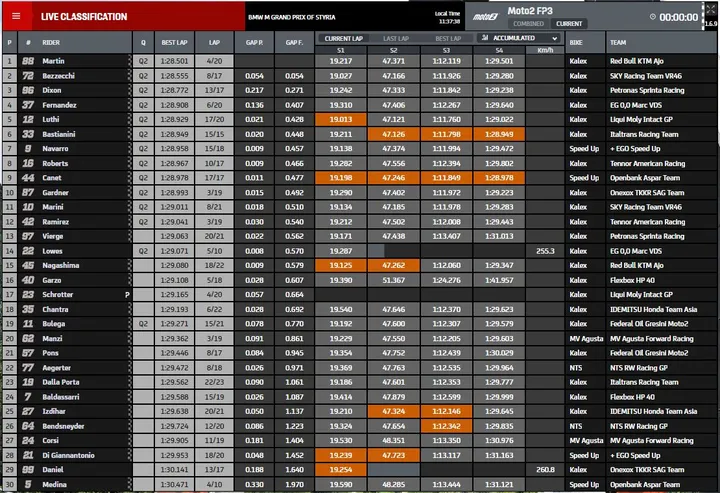Click the BEST LAP column header

pos(174,43)
